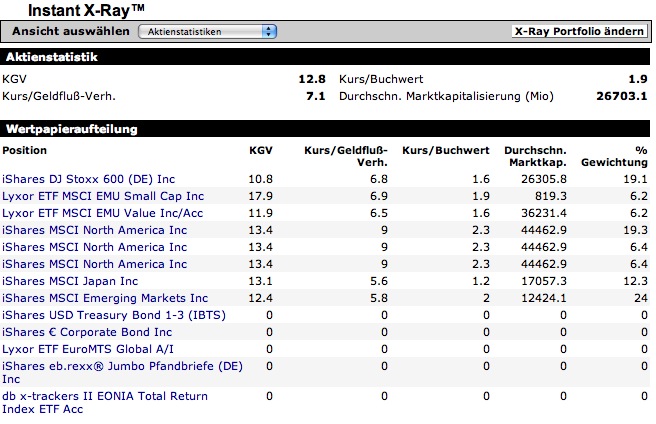This screenshot has width=656, height=424.
Task: Click the Position column header
Action: pyautogui.click(x=25, y=151)
